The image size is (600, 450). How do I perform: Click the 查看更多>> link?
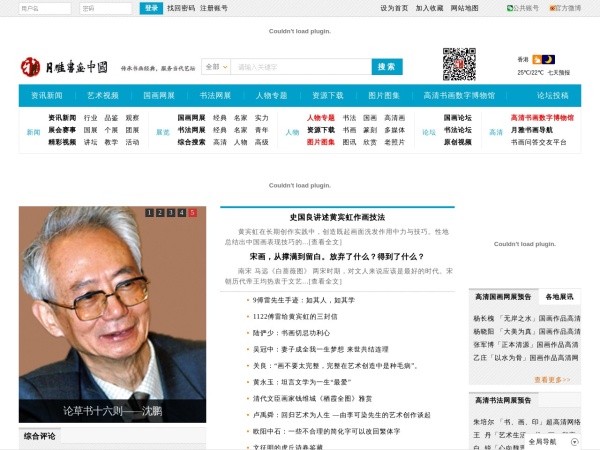552,380
